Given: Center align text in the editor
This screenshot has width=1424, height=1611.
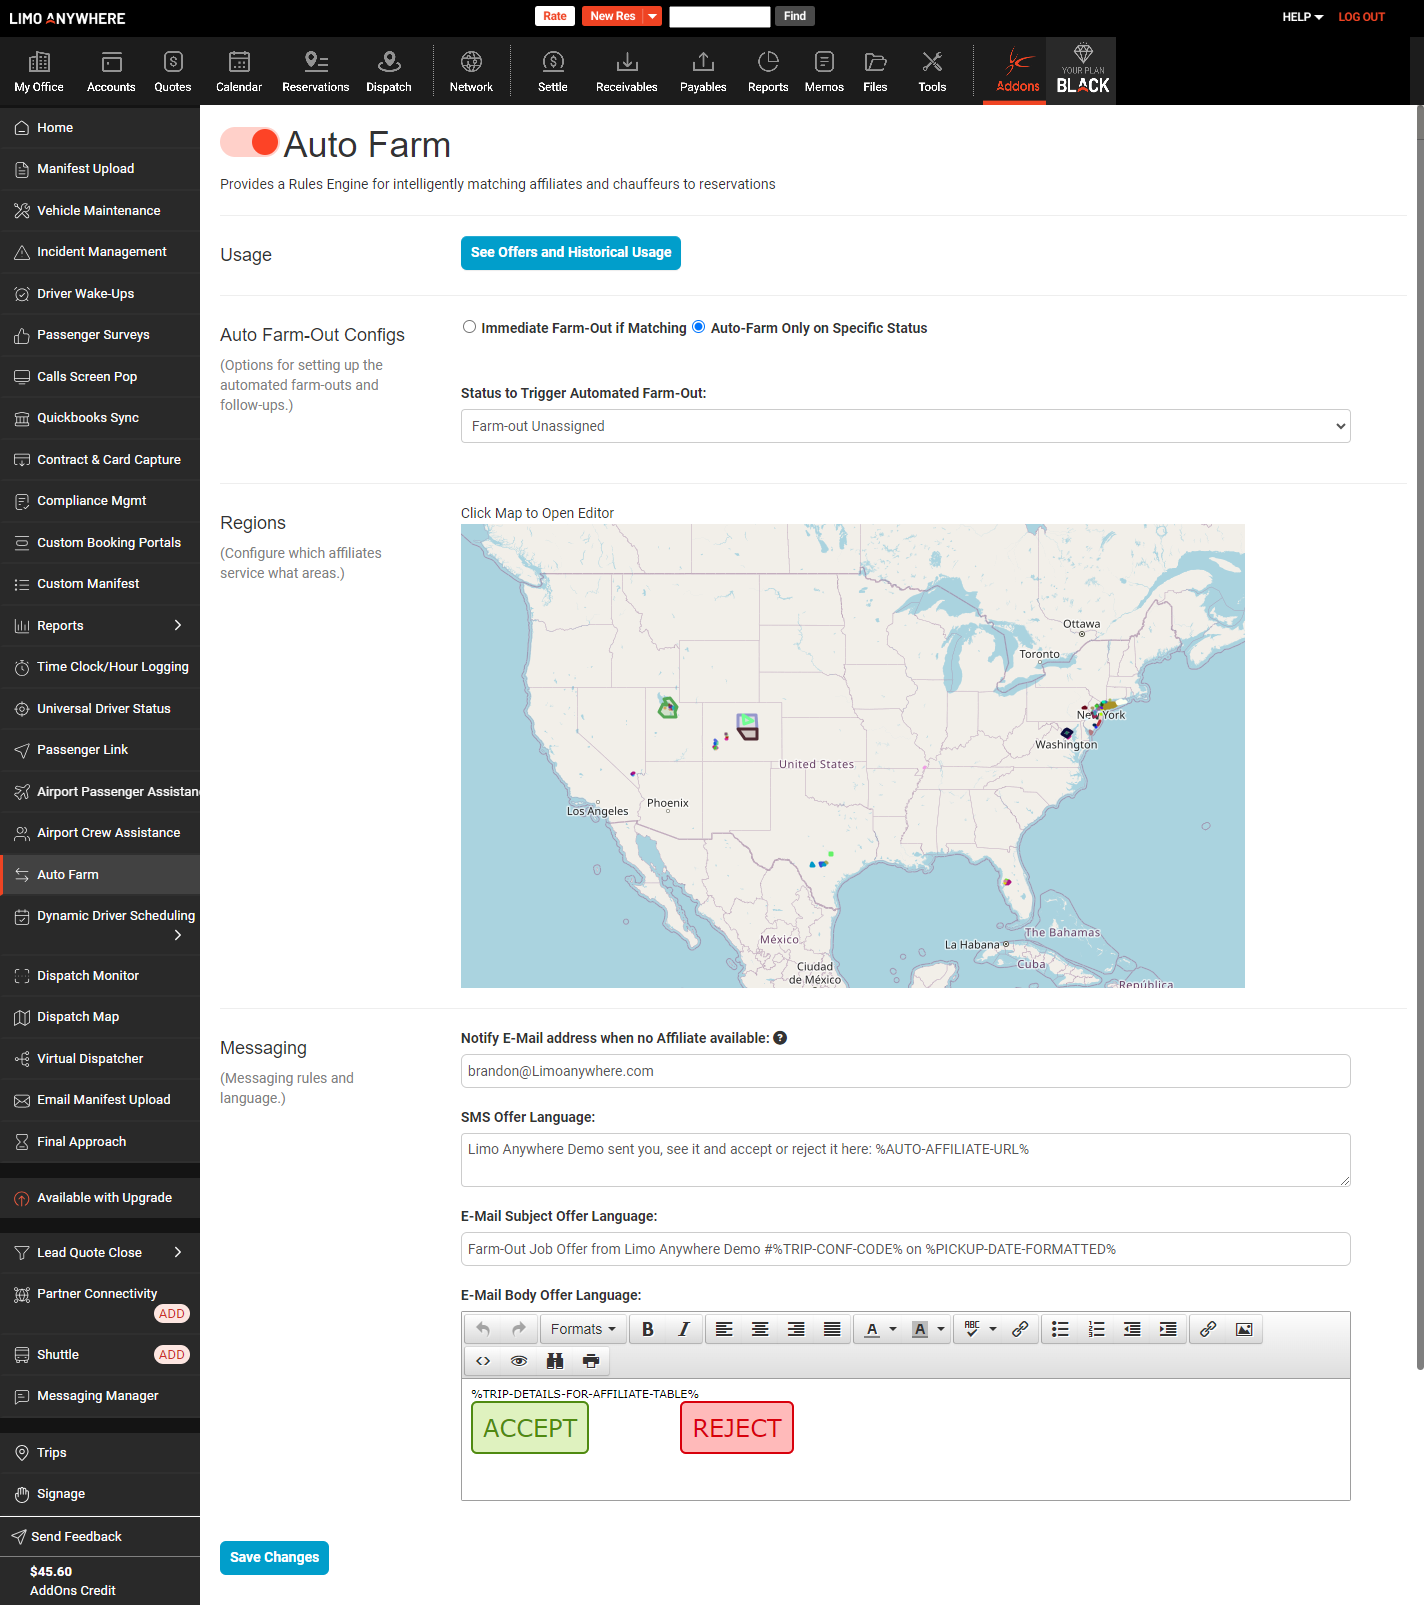Looking at the screenshot, I should pyautogui.click(x=760, y=1329).
